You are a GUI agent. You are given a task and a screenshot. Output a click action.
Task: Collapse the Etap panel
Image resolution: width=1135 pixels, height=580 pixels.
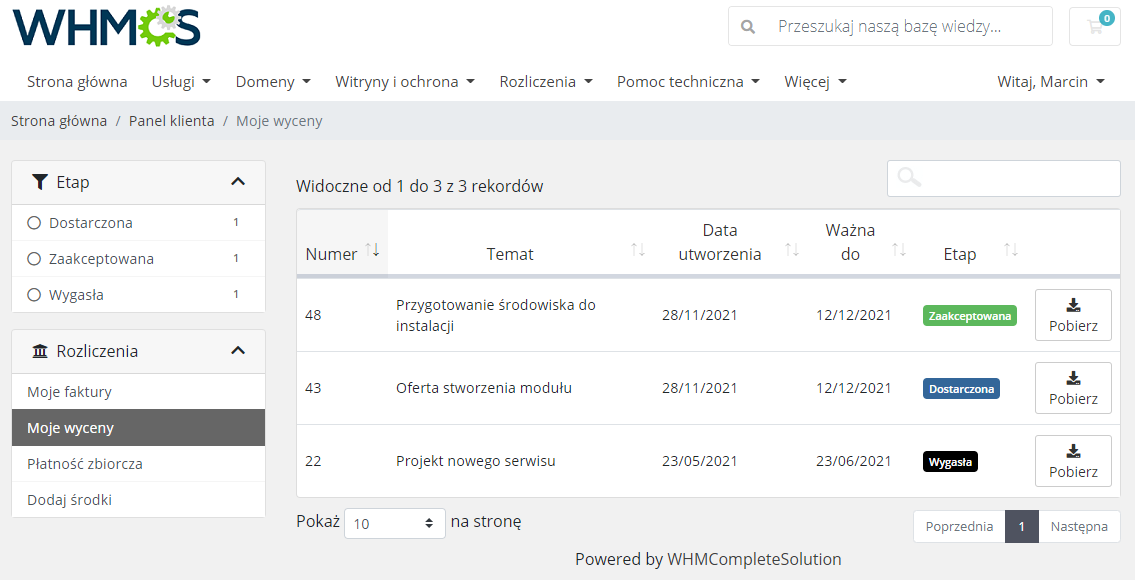point(237,182)
